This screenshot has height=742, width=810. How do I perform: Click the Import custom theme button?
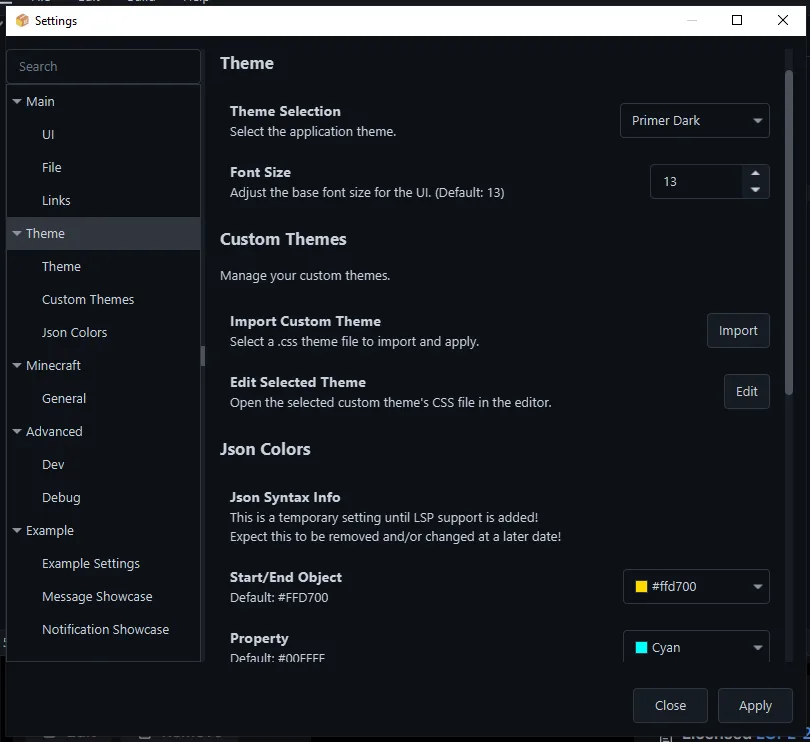tap(738, 331)
